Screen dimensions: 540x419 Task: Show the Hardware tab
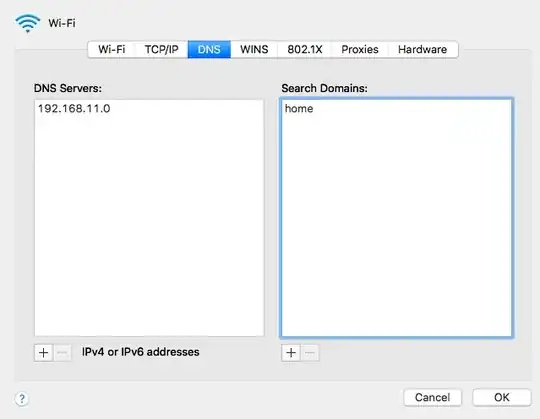423,49
